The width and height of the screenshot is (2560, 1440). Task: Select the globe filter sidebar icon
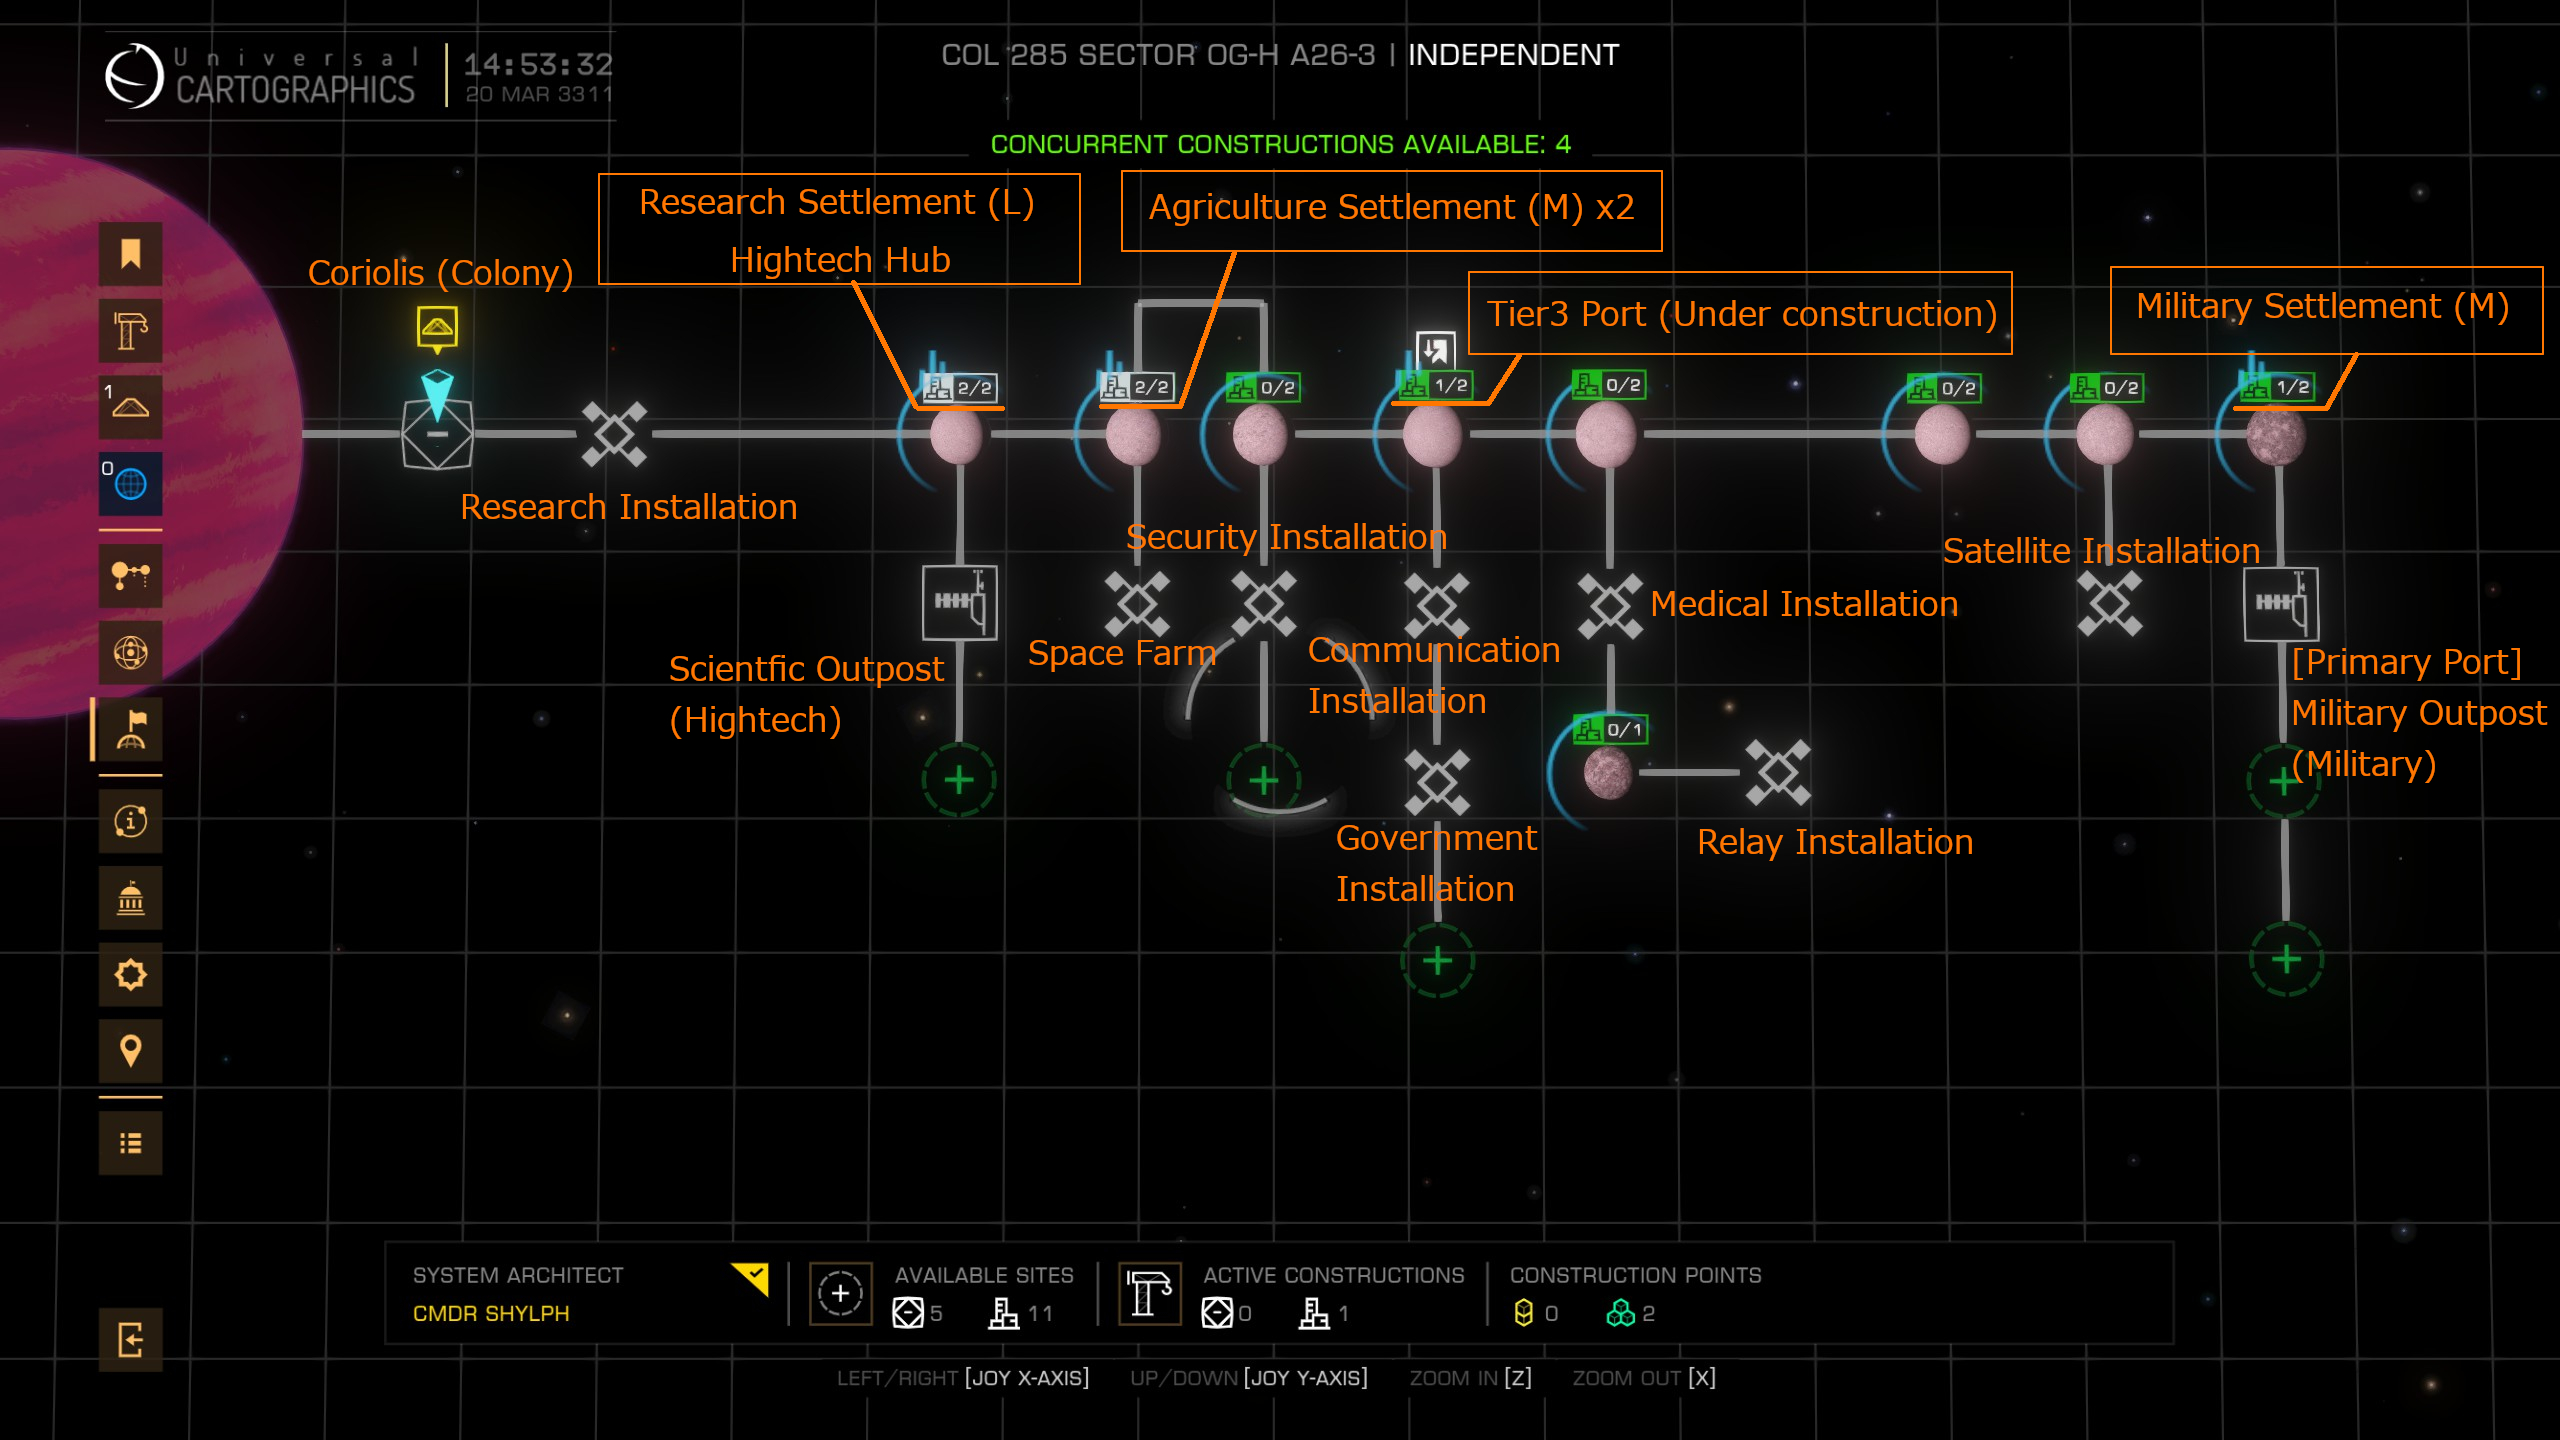click(130, 484)
